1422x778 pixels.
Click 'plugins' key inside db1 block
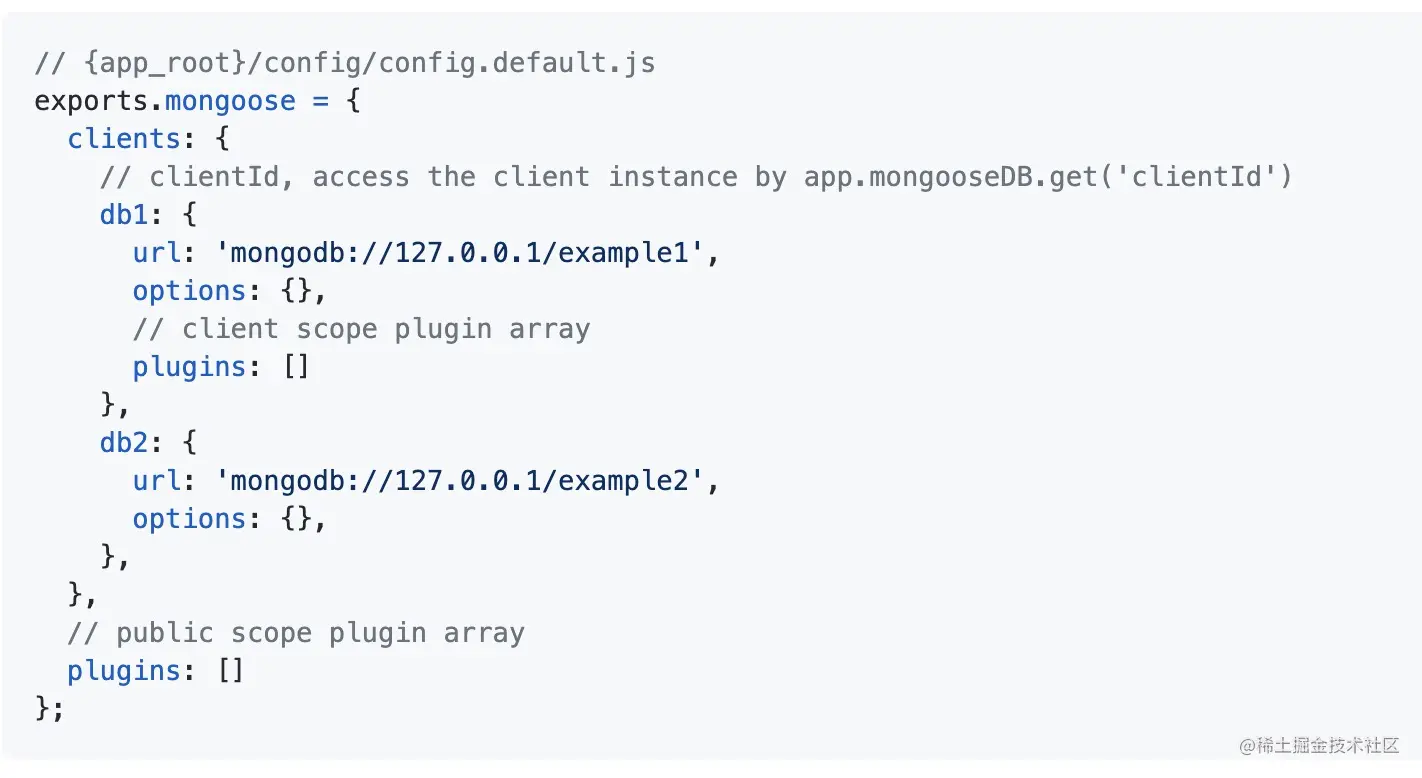point(189,367)
